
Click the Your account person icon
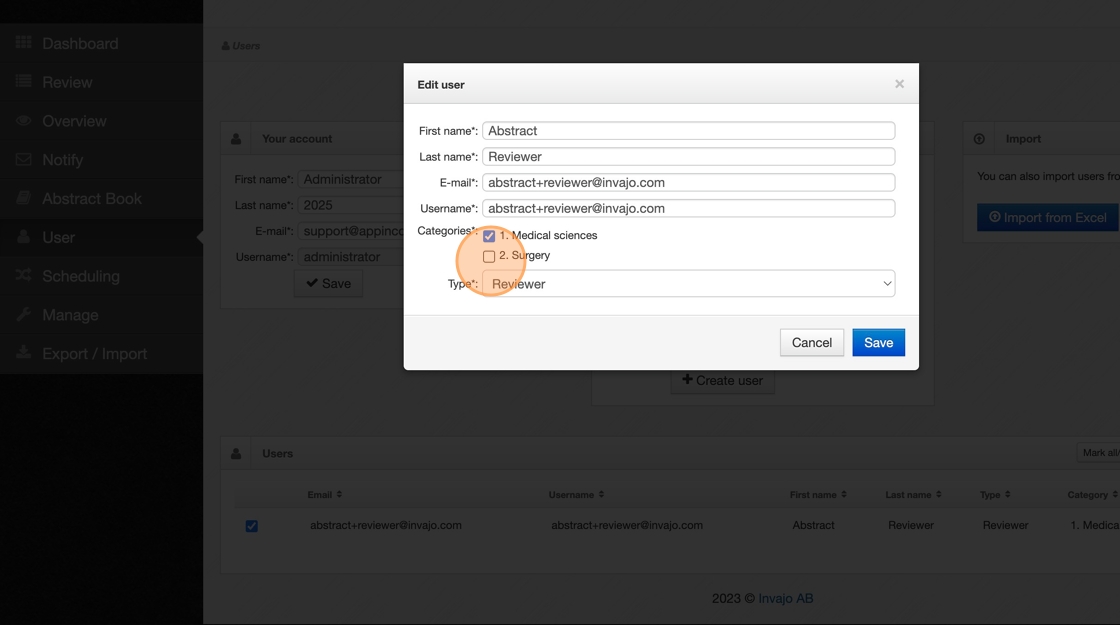pos(236,139)
